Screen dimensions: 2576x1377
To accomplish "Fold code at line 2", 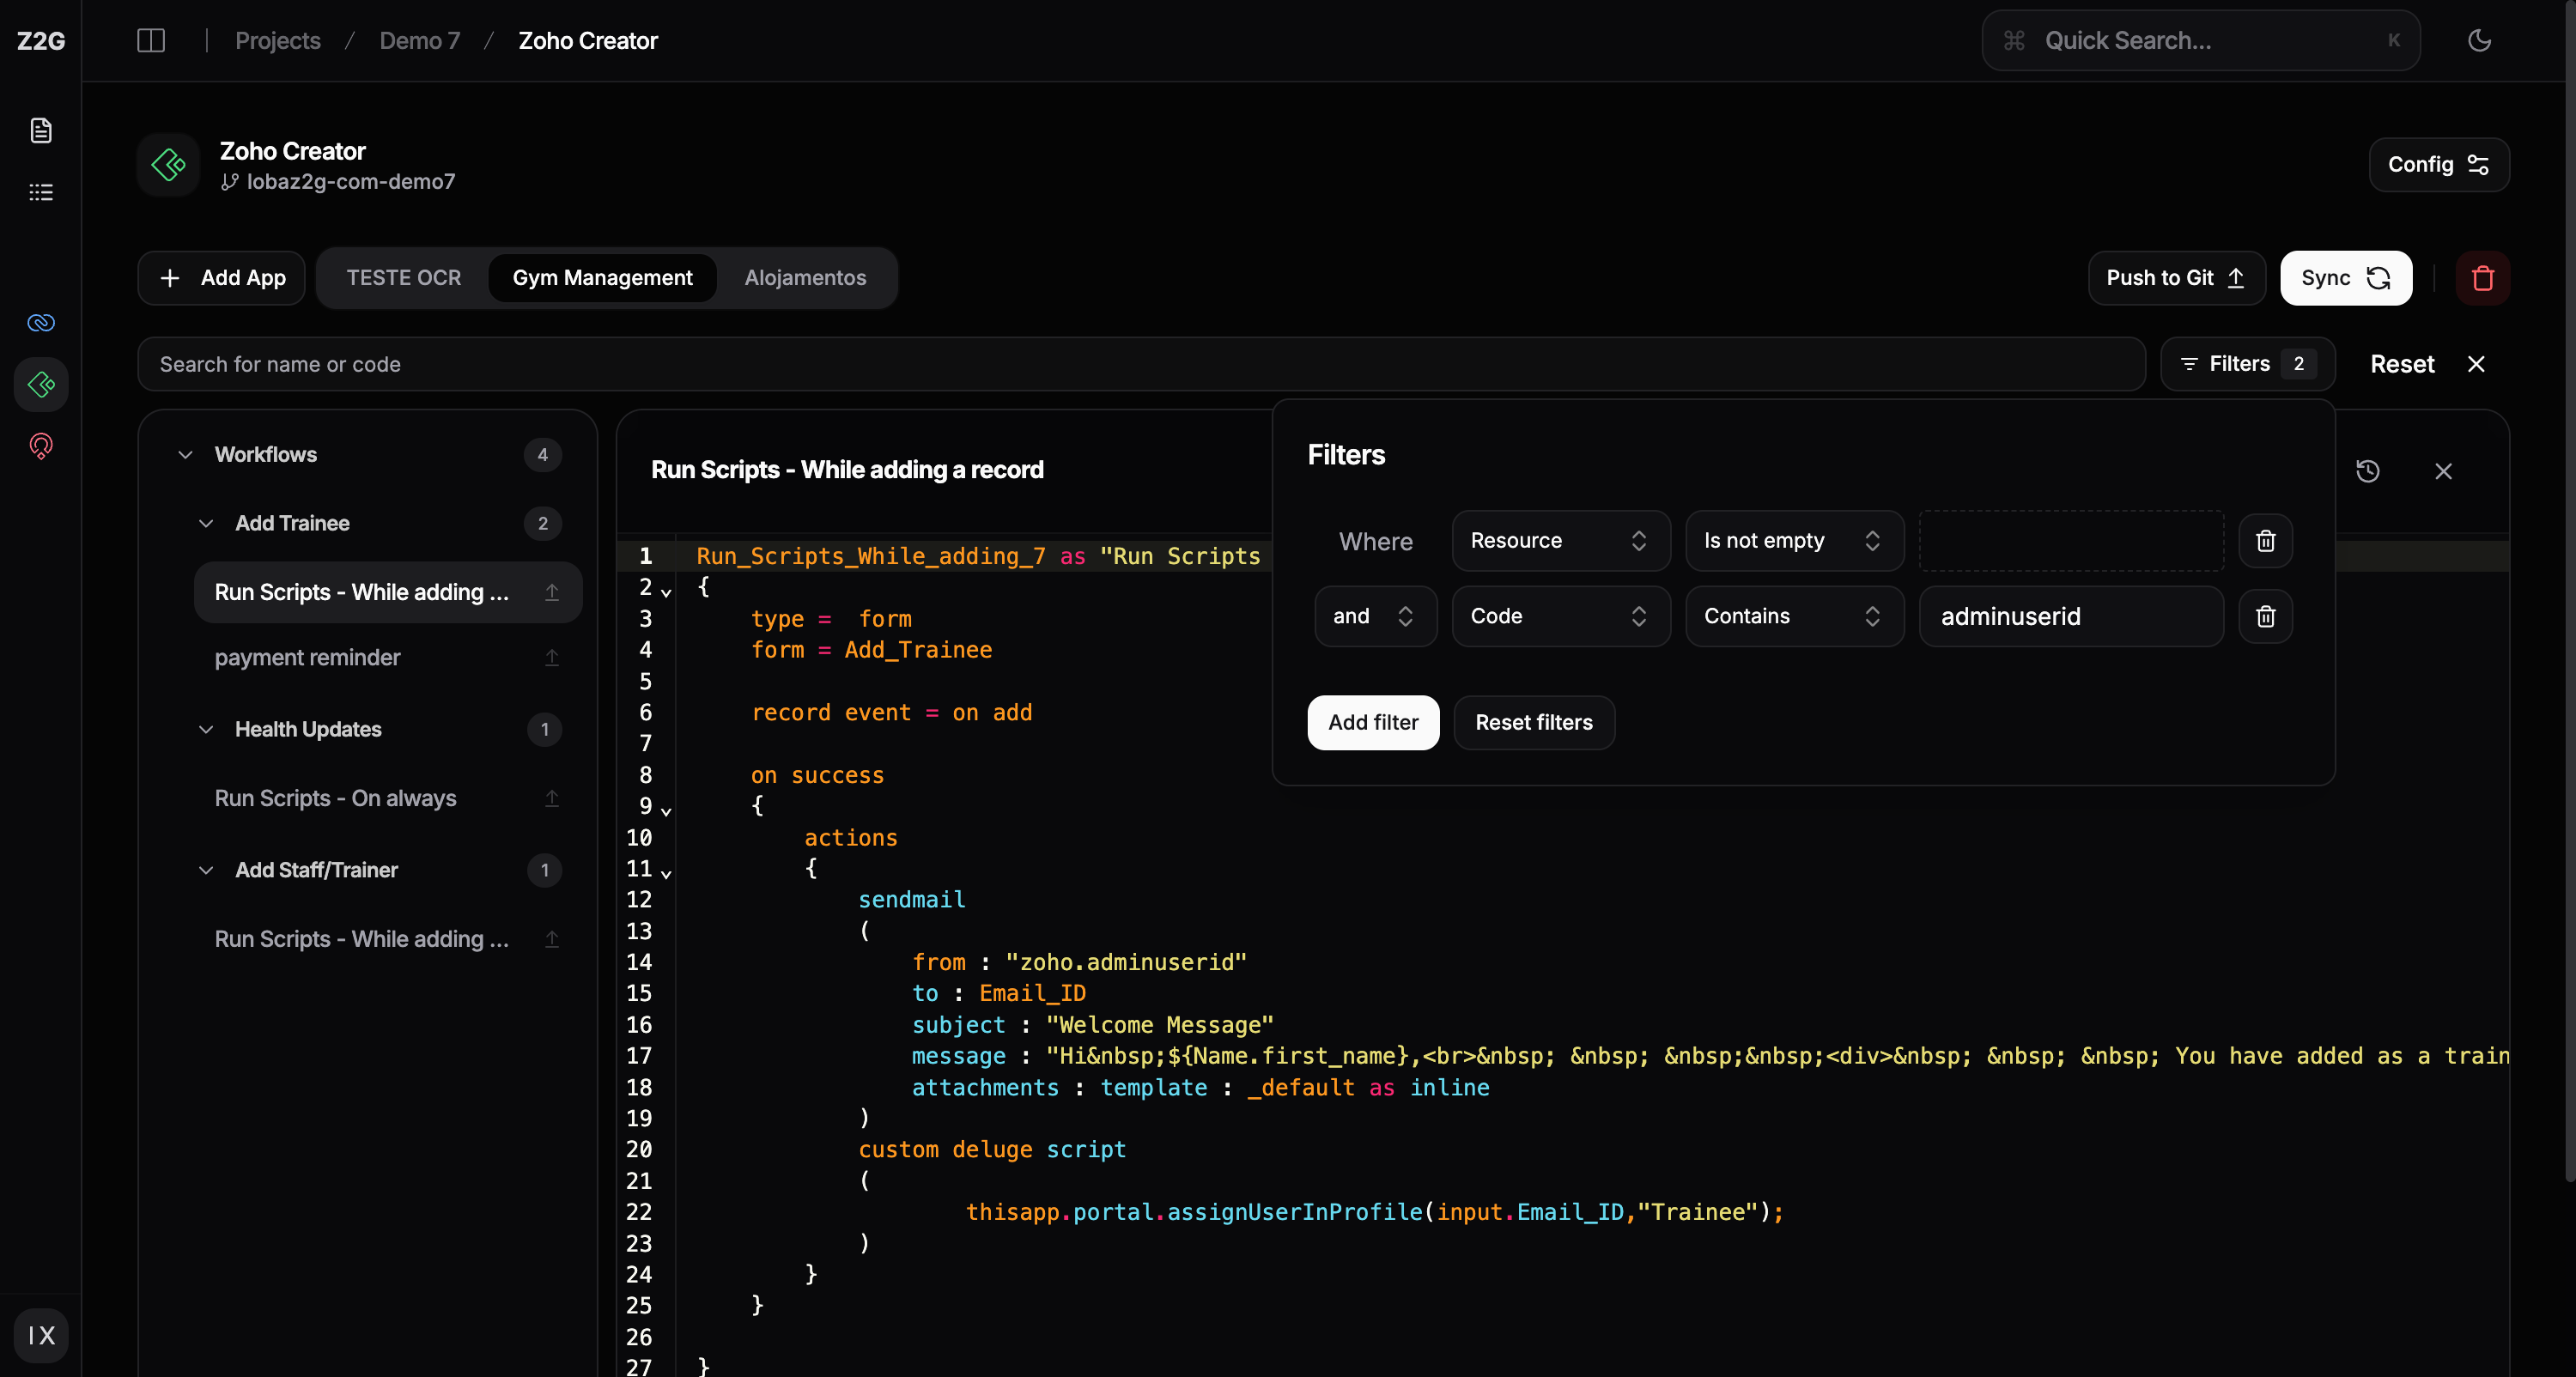I will tap(666, 592).
